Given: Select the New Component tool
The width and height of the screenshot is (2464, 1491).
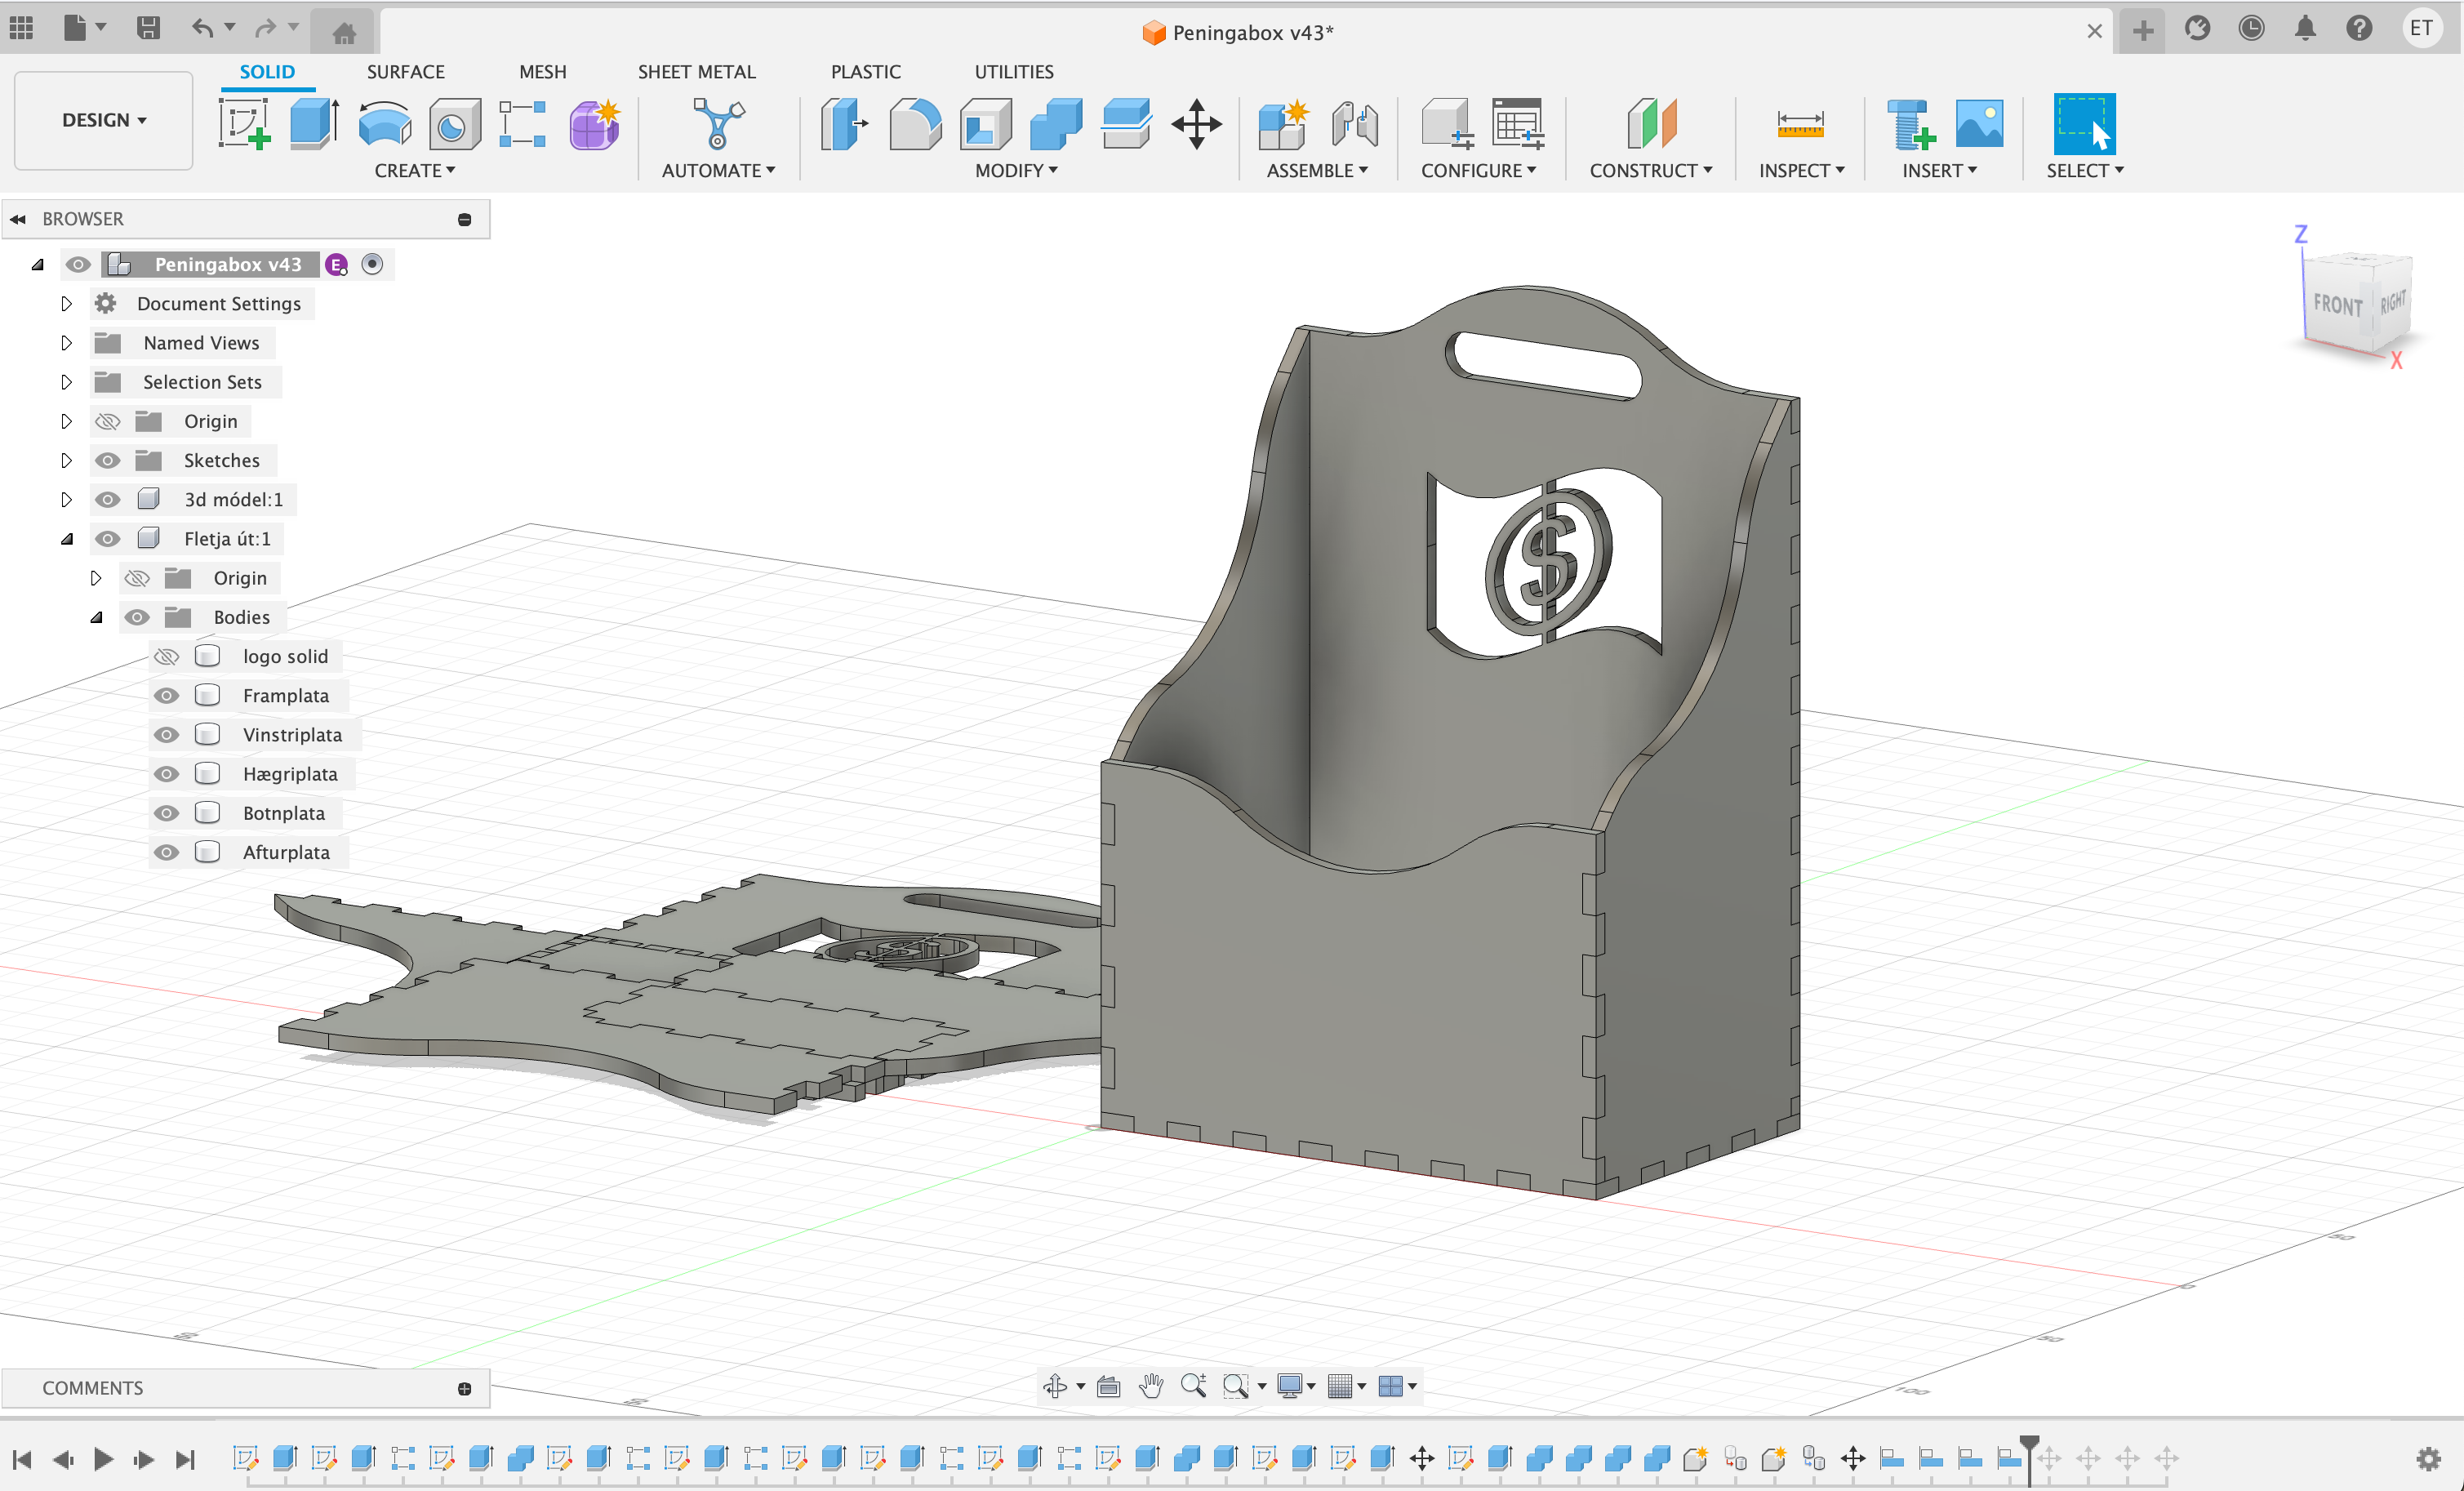Looking at the screenshot, I should click(x=1283, y=124).
